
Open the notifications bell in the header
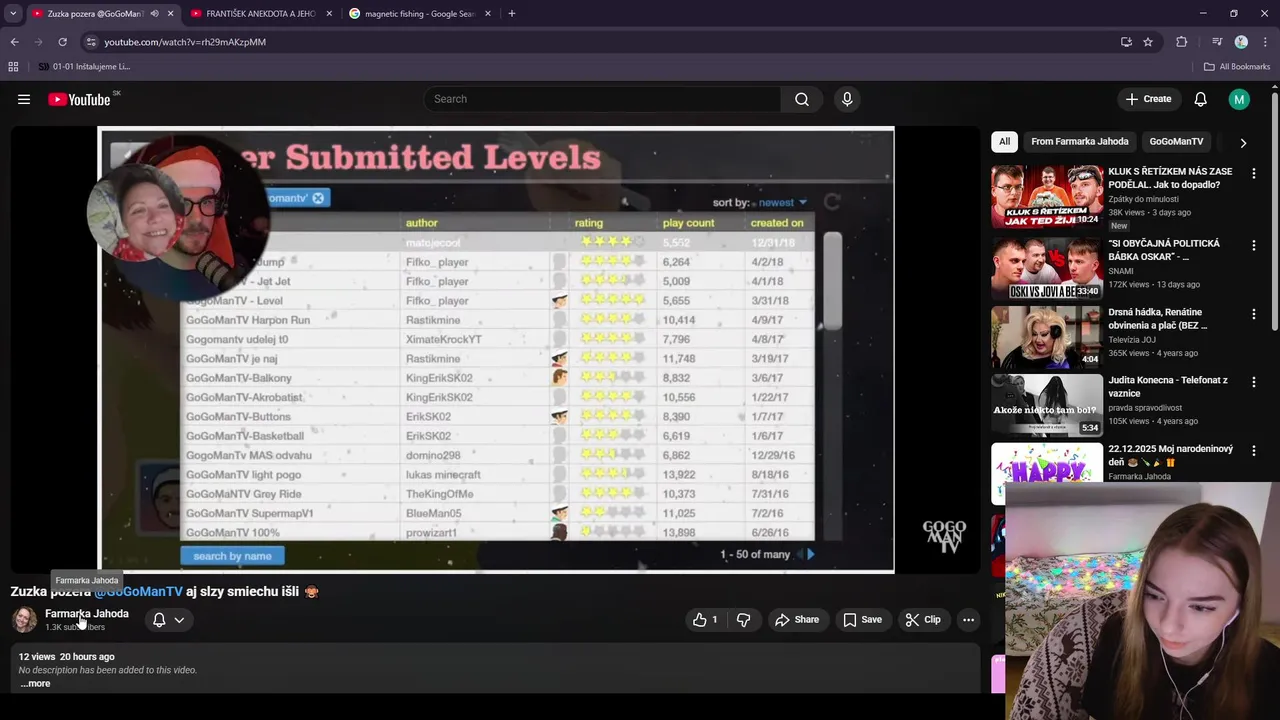[x=1201, y=99]
